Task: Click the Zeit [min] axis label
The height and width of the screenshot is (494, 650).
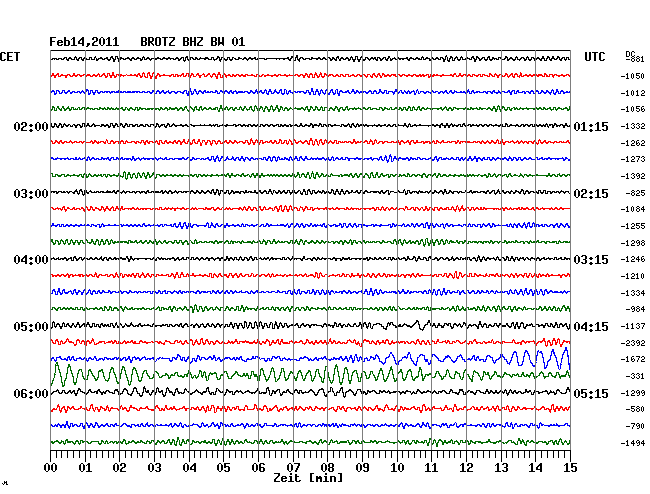Action: pos(311,479)
